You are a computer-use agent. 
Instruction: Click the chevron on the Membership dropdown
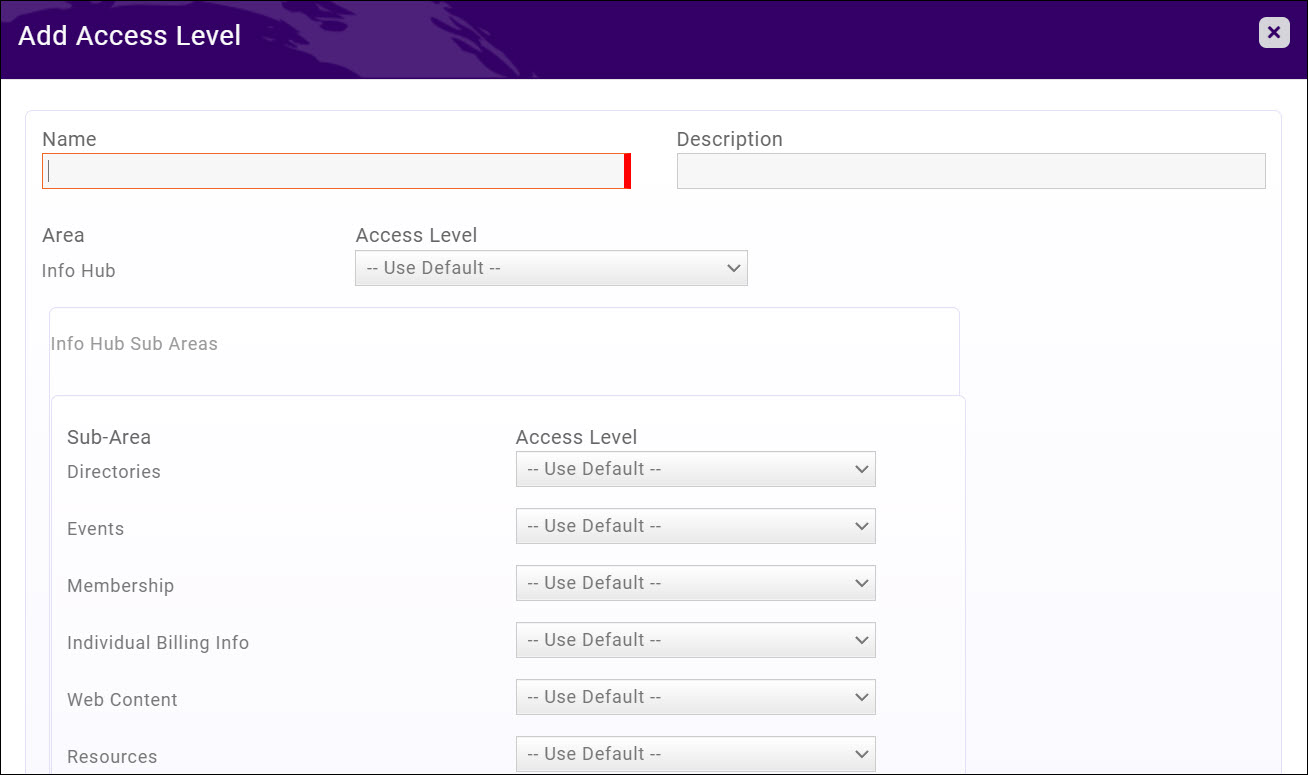(860, 583)
